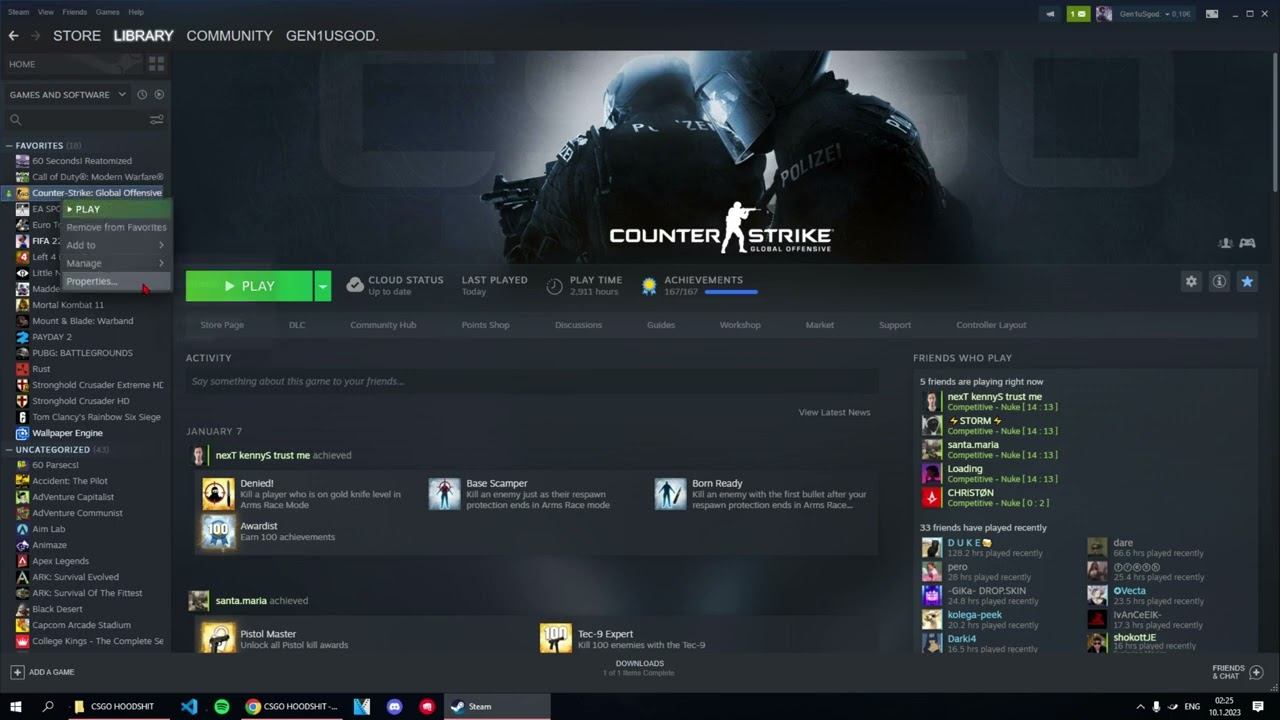
Task: Click the Base Scamper achievement icon
Action: (x=444, y=494)
